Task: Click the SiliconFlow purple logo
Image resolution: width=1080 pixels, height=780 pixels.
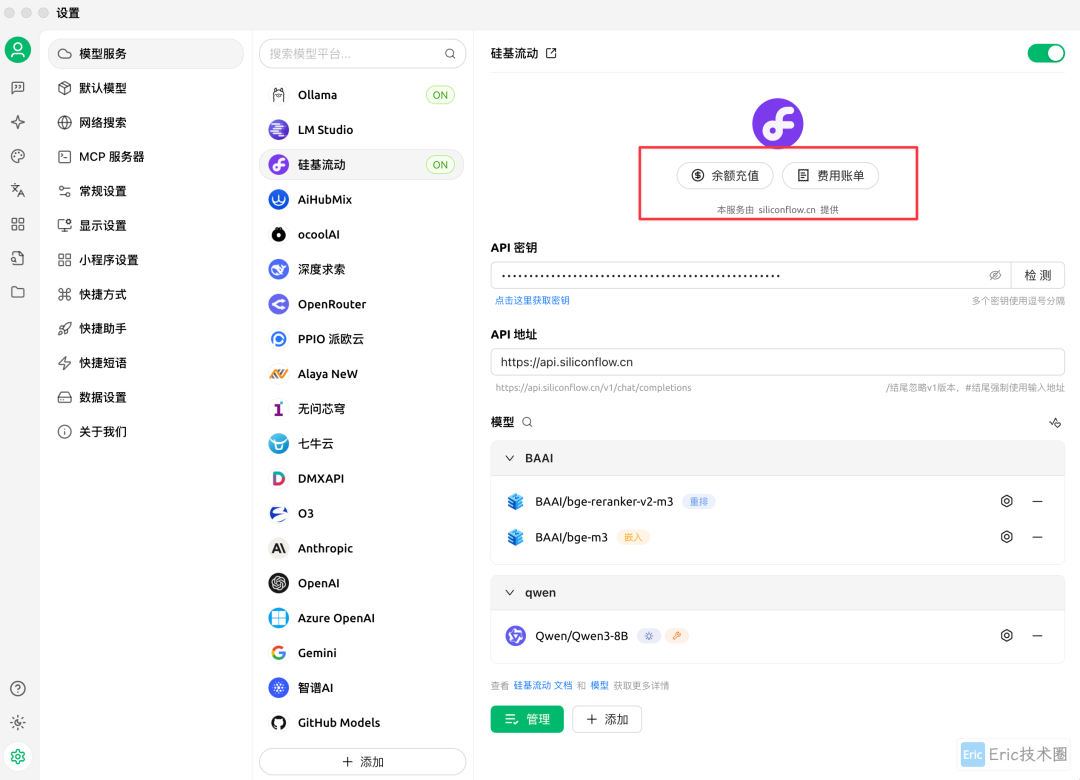Action: coord(778,123)
